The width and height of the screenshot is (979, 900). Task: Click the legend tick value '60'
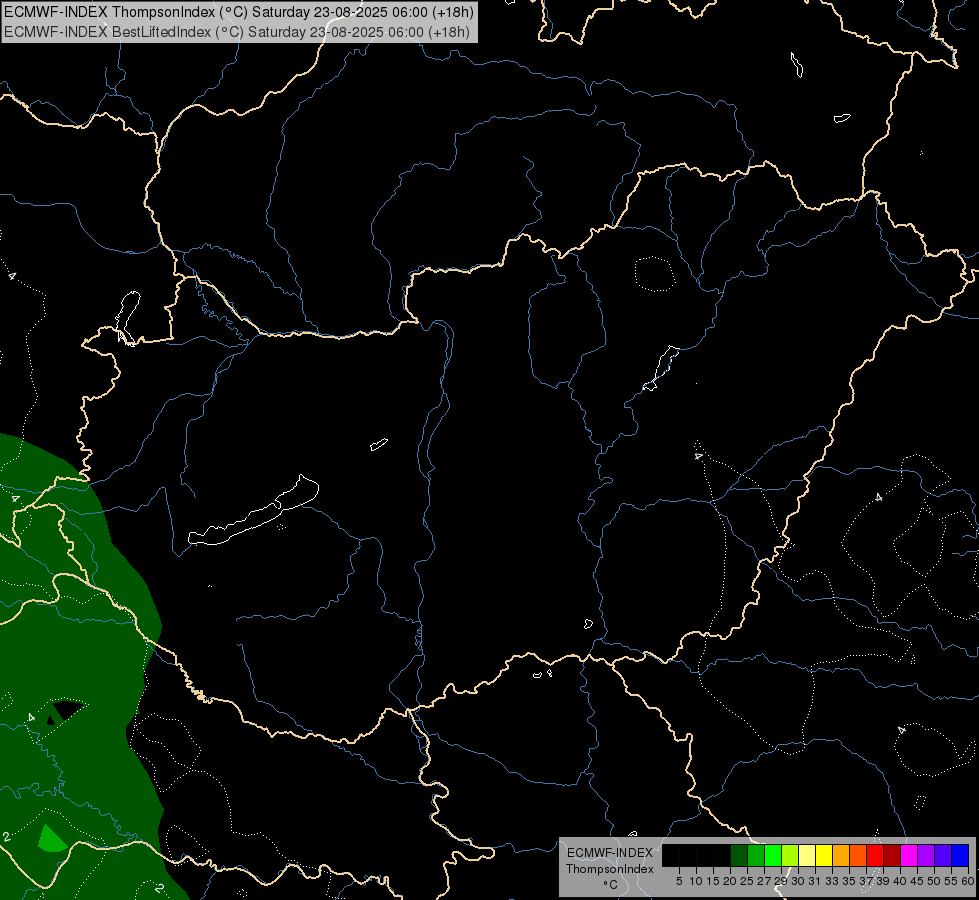(x=968, y=881)
